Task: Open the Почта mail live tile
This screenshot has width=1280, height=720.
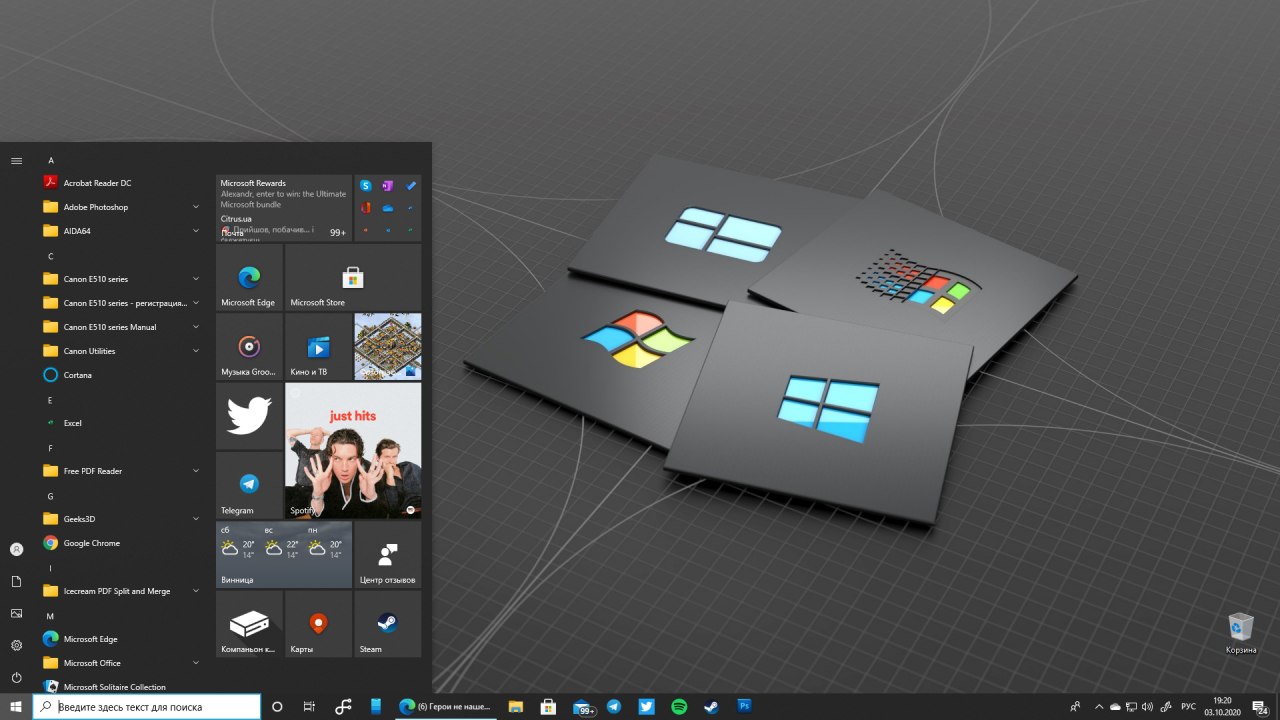Action: (x=284, y=208)
